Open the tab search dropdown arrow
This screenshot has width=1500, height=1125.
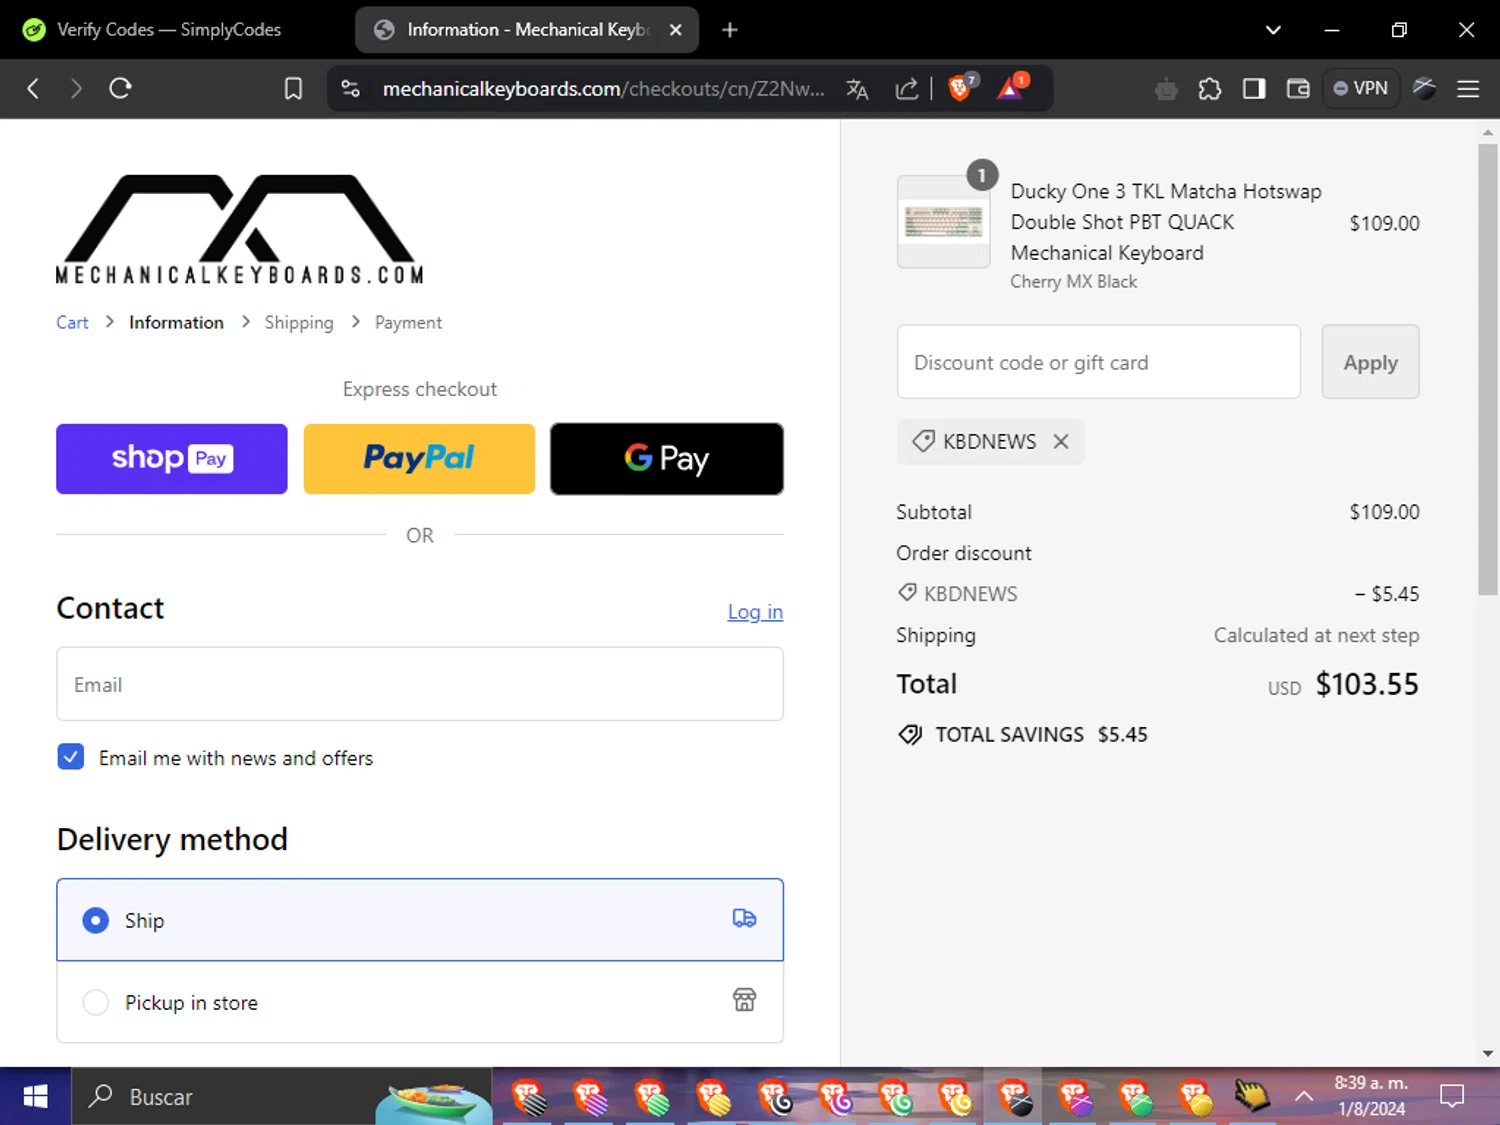click(1273, 30)
